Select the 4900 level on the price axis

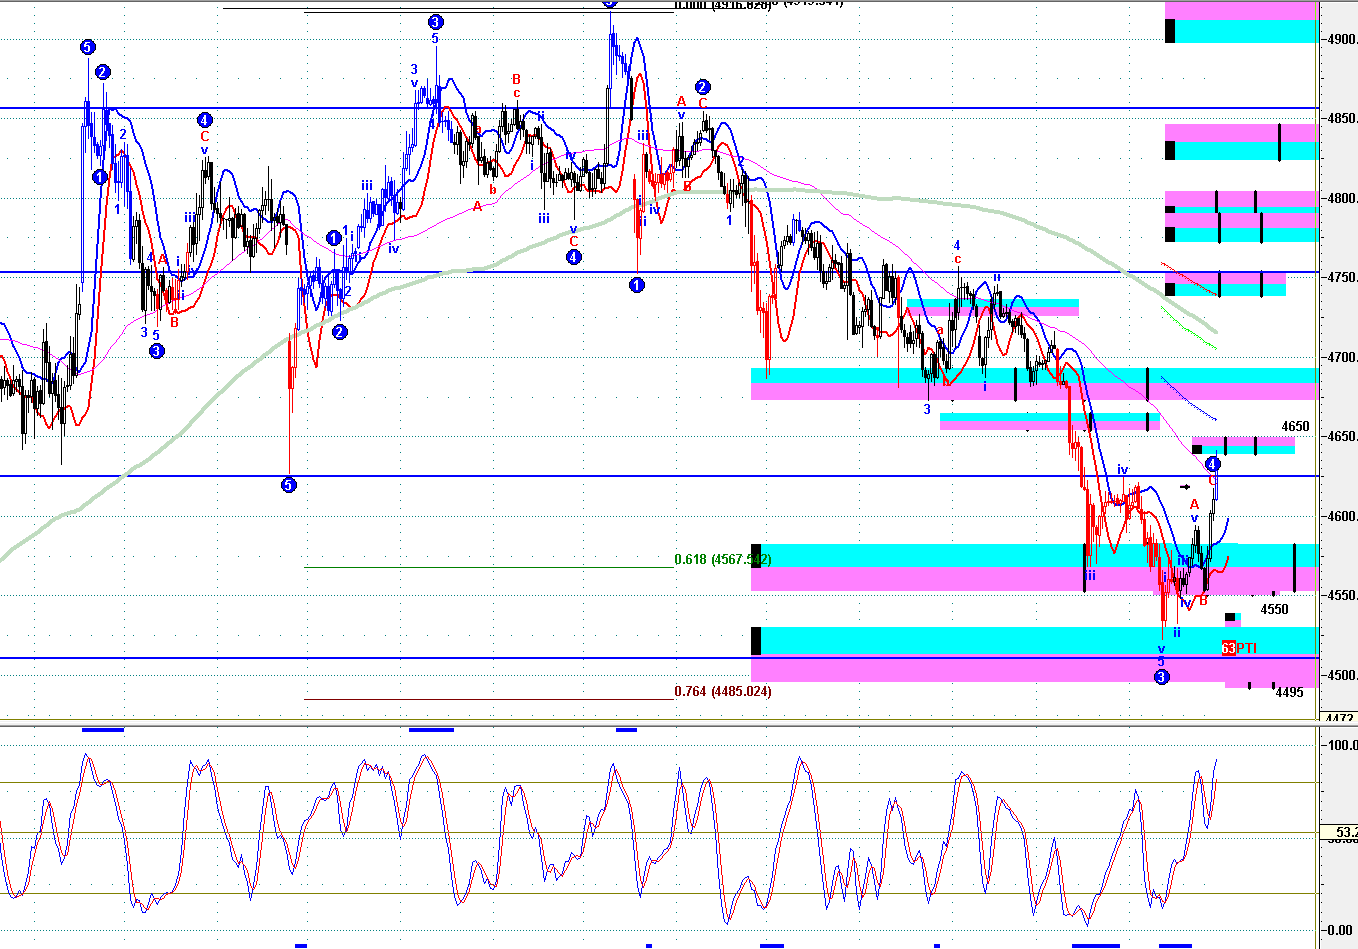(x=1341, y=40)
